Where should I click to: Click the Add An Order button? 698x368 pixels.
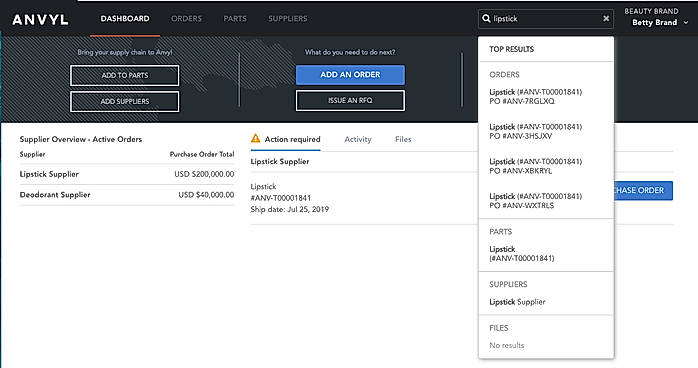pos(350,75)
